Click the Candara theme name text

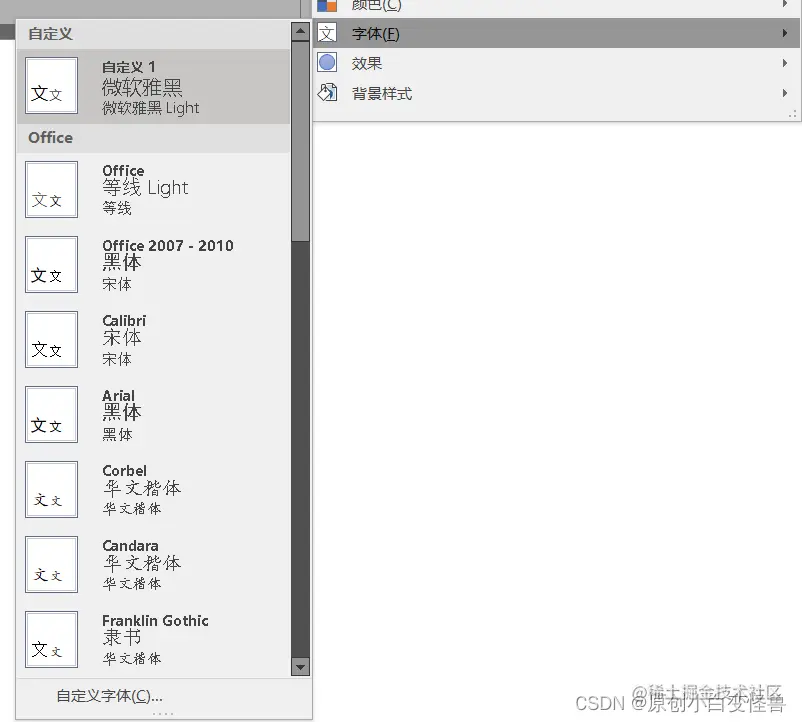click(130, 546)
